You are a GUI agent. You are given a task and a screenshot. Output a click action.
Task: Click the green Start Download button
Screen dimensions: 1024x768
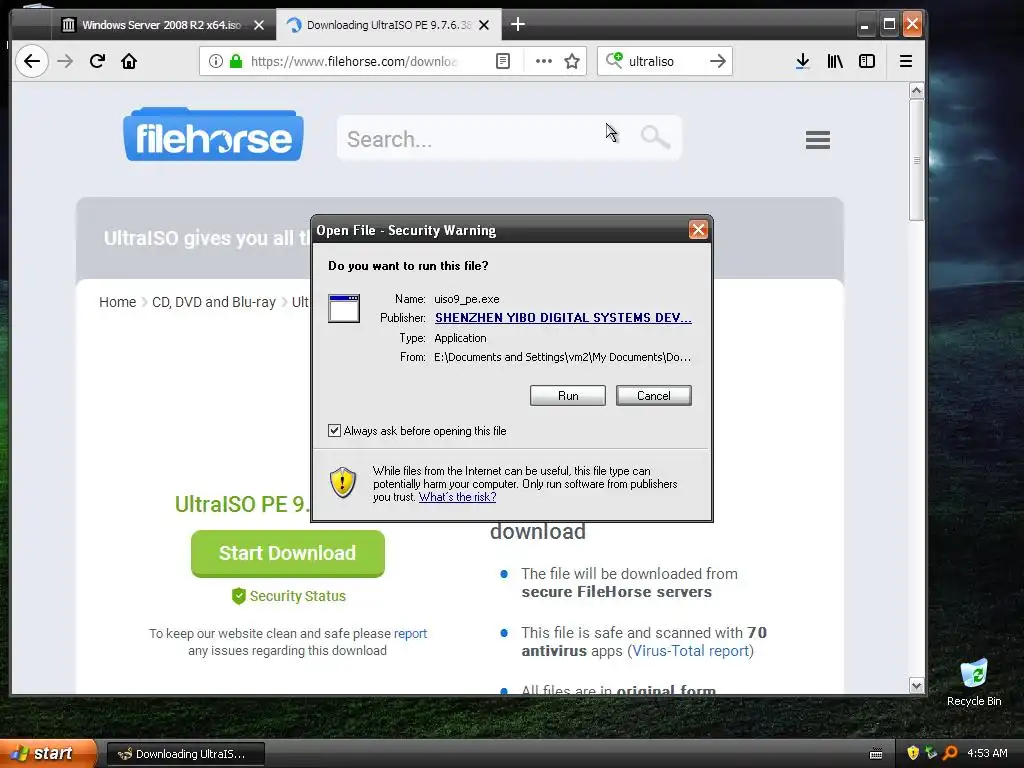287,553
